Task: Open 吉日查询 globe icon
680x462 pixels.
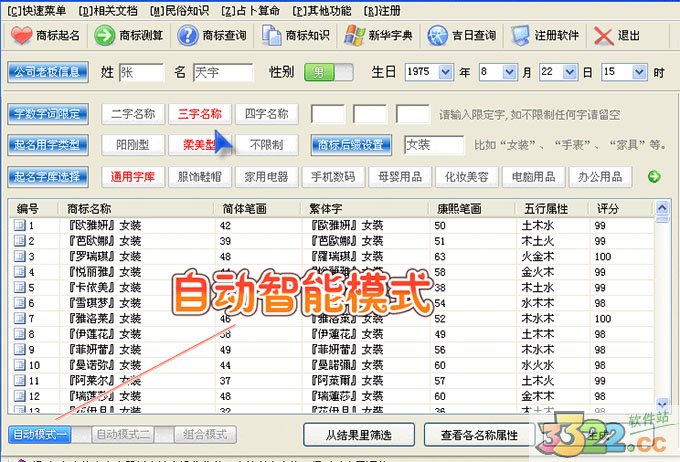Action: [x=437, y=36]
